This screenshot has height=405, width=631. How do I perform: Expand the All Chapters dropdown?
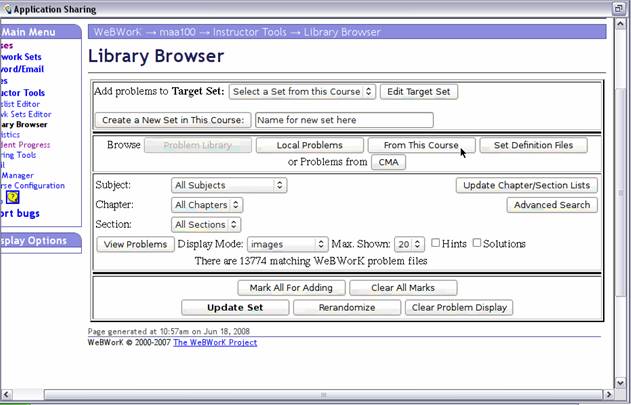207,205
